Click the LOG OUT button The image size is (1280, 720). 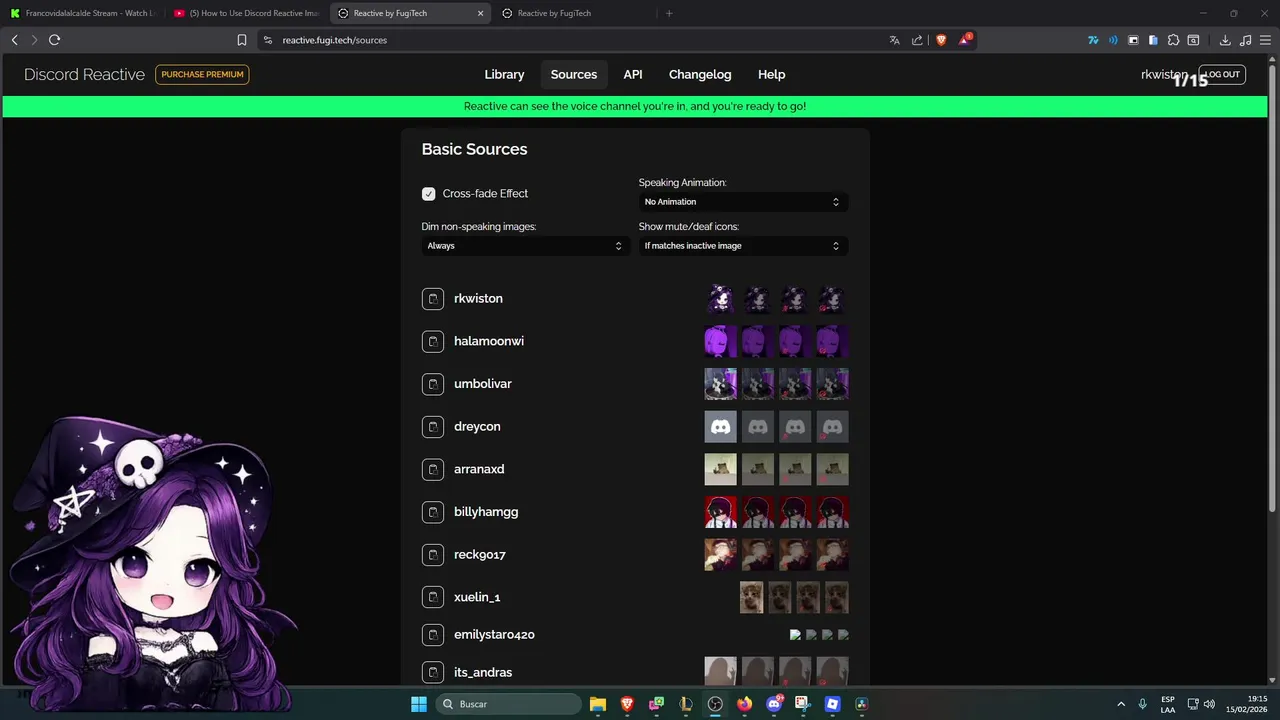[1222, 75]
